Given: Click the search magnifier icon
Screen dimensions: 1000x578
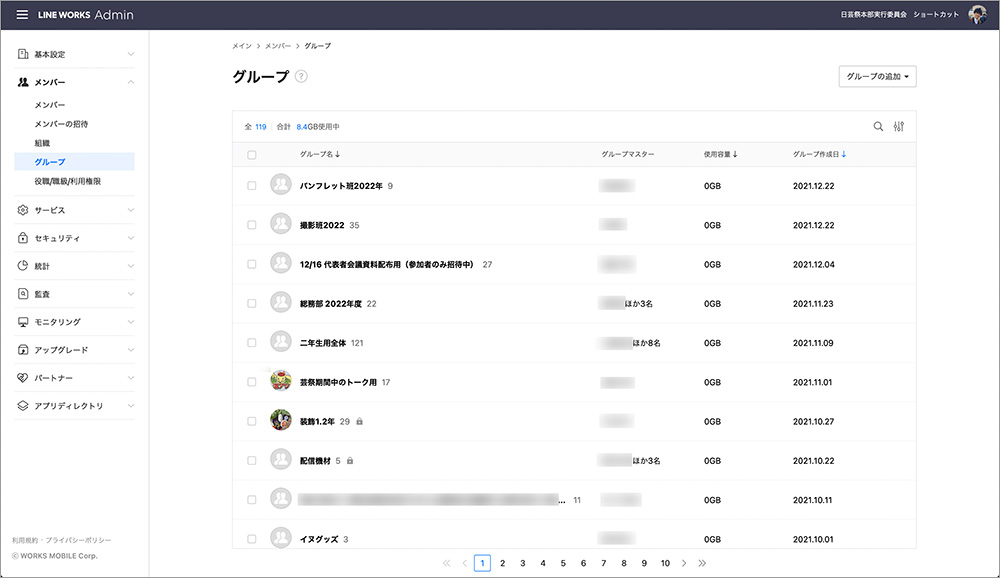Looking at the screenshot, I should (x=878, y=127).
